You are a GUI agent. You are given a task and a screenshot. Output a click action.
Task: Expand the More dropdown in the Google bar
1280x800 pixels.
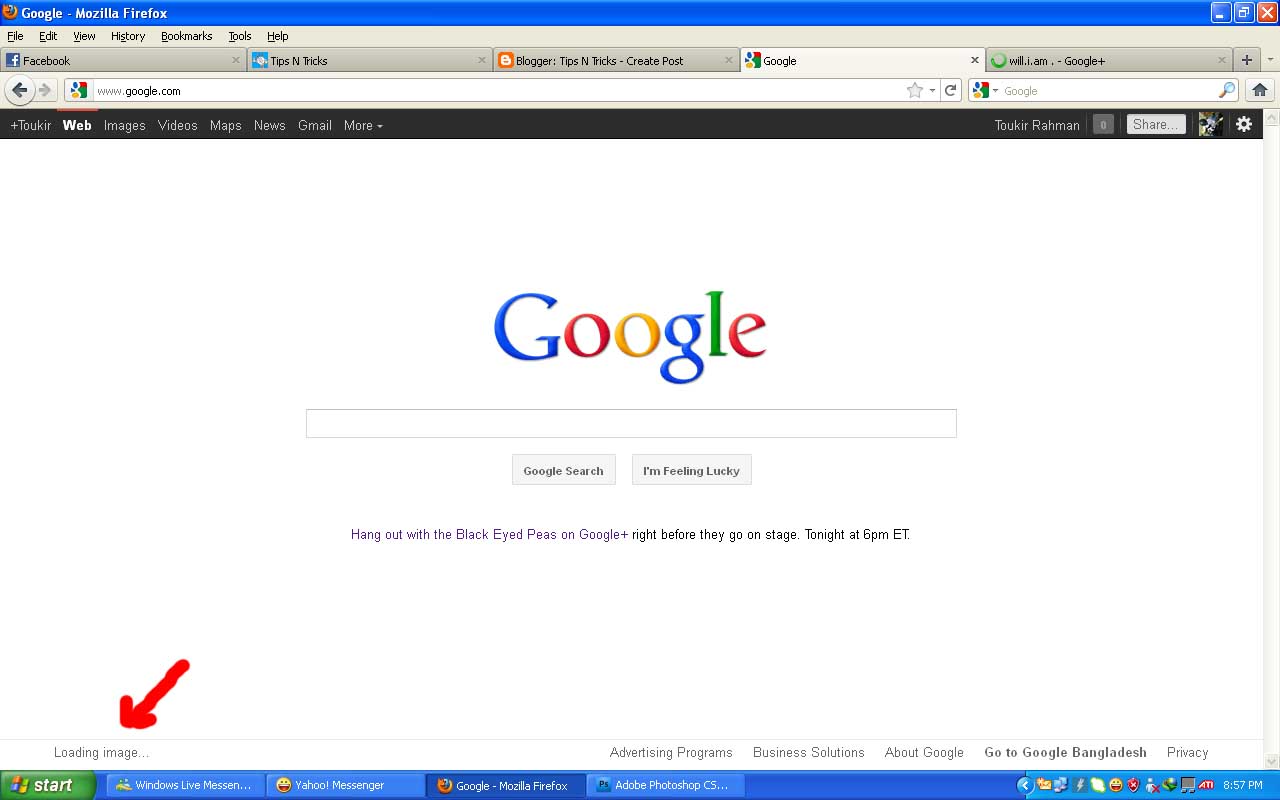pyautogui.click(x=363, y=125)
